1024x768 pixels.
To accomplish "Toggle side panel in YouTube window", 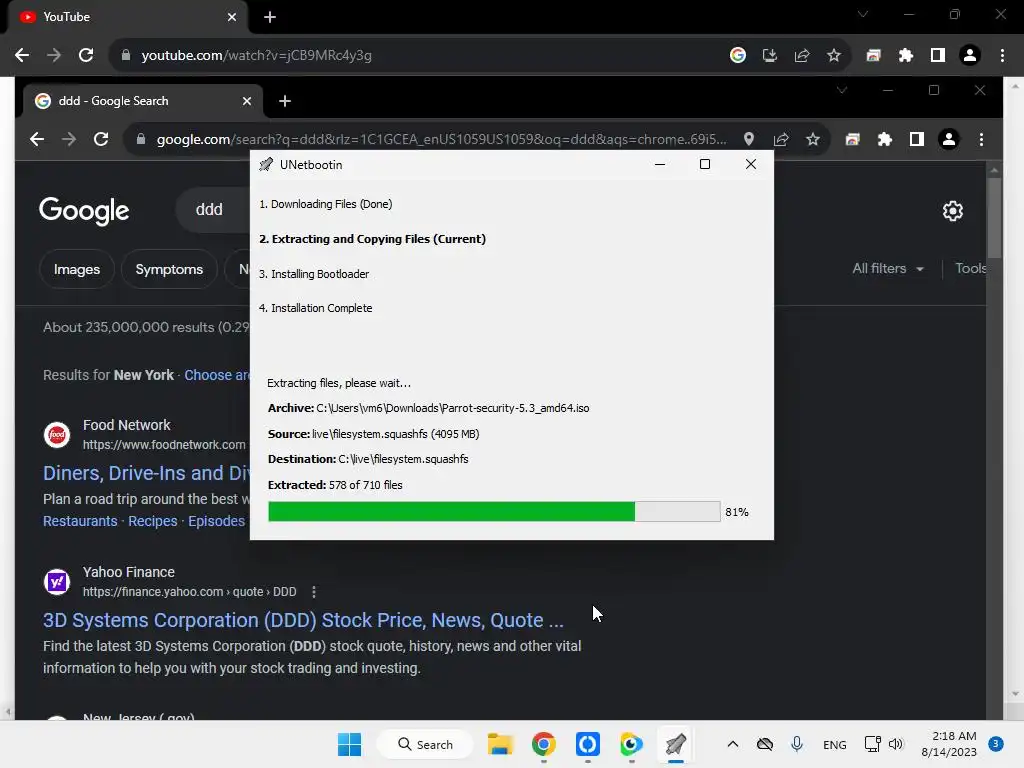I will click(x=937, y=56).
